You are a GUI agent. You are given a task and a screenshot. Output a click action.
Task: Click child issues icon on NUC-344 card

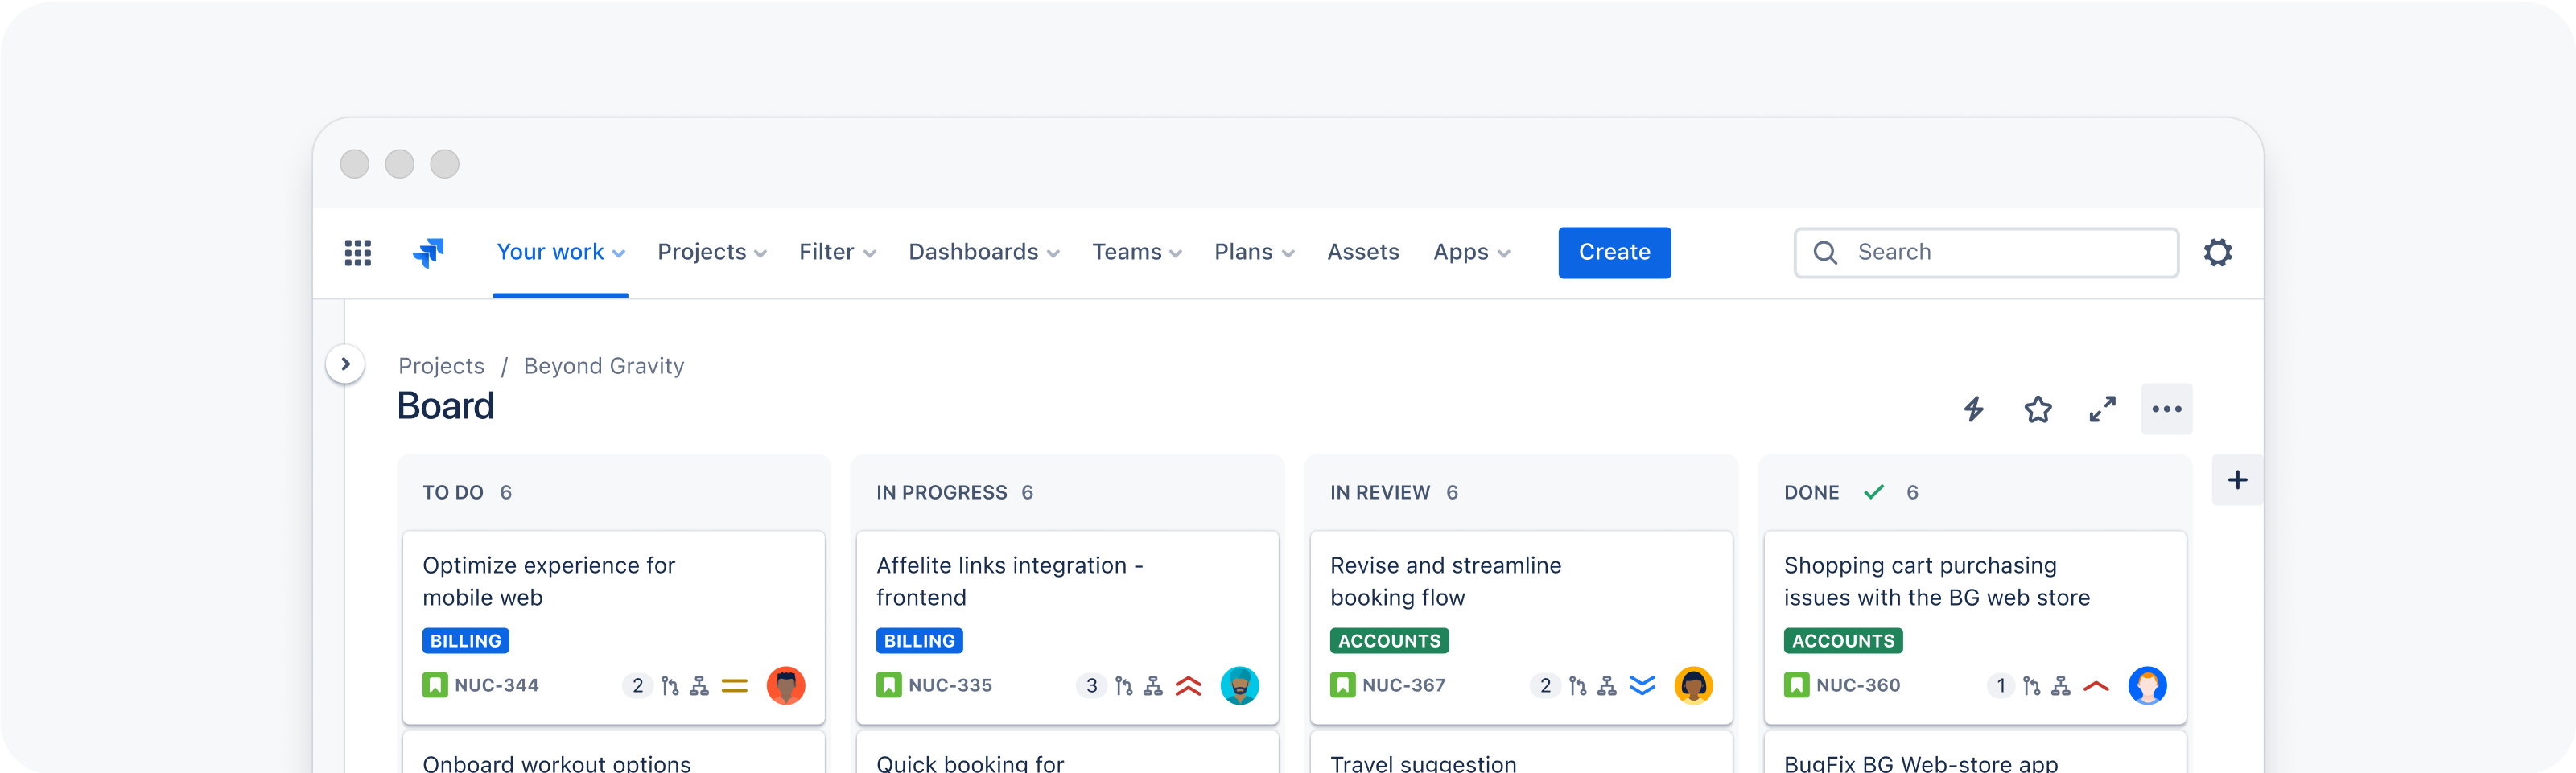[699, 686]
